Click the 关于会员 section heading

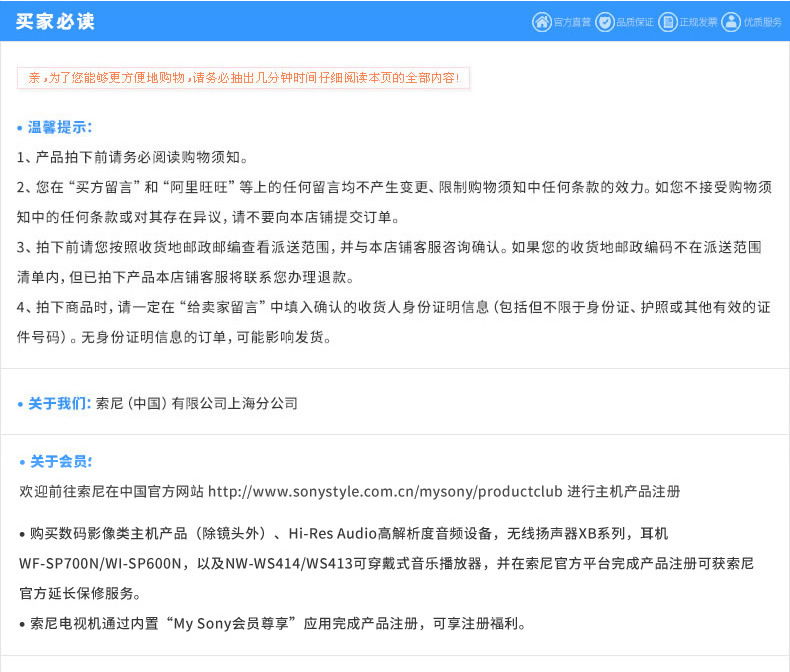[x=61, y=461]
